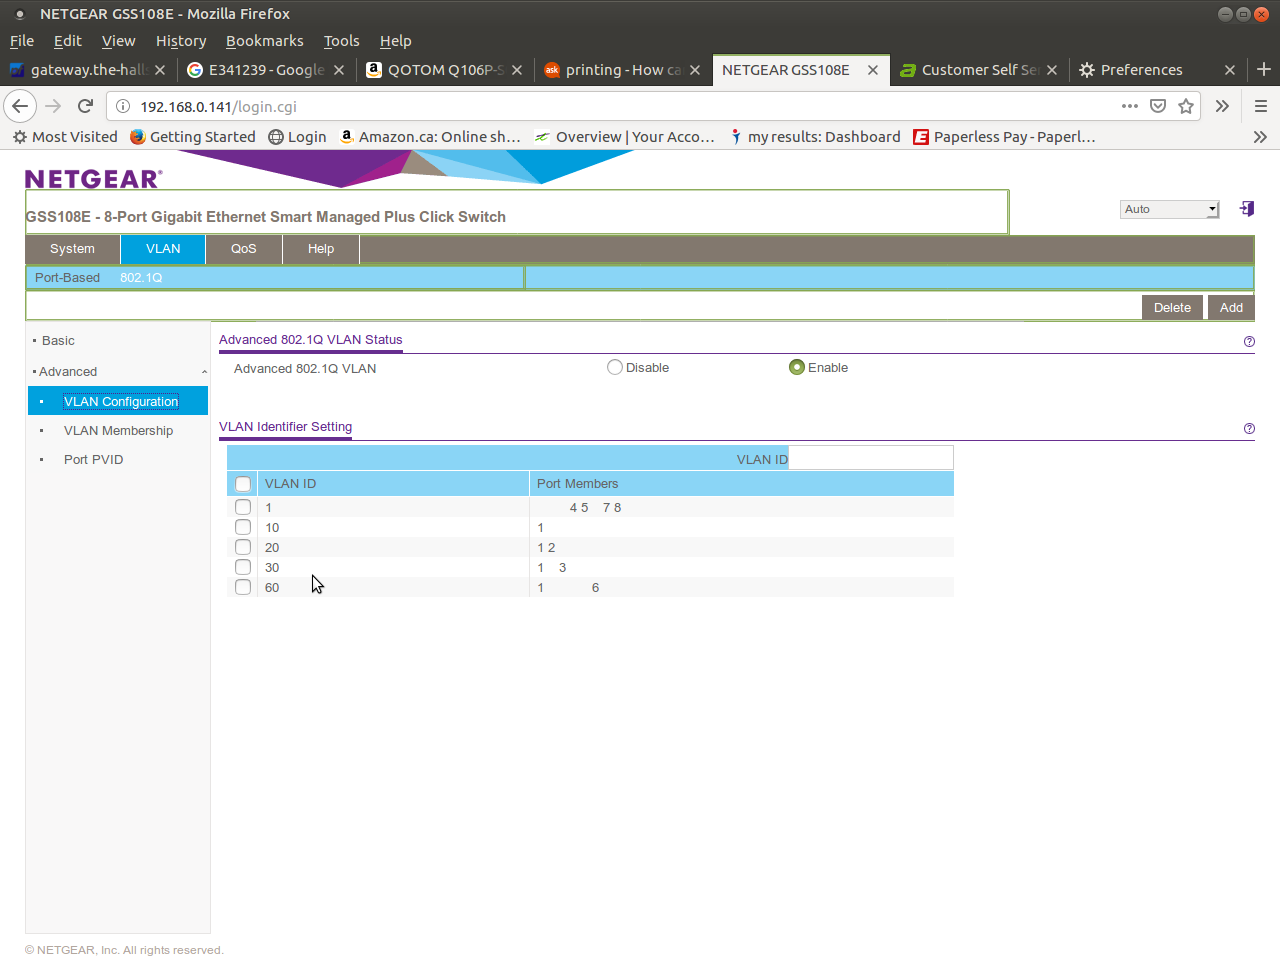Click the Add button

pos(1231,307)
